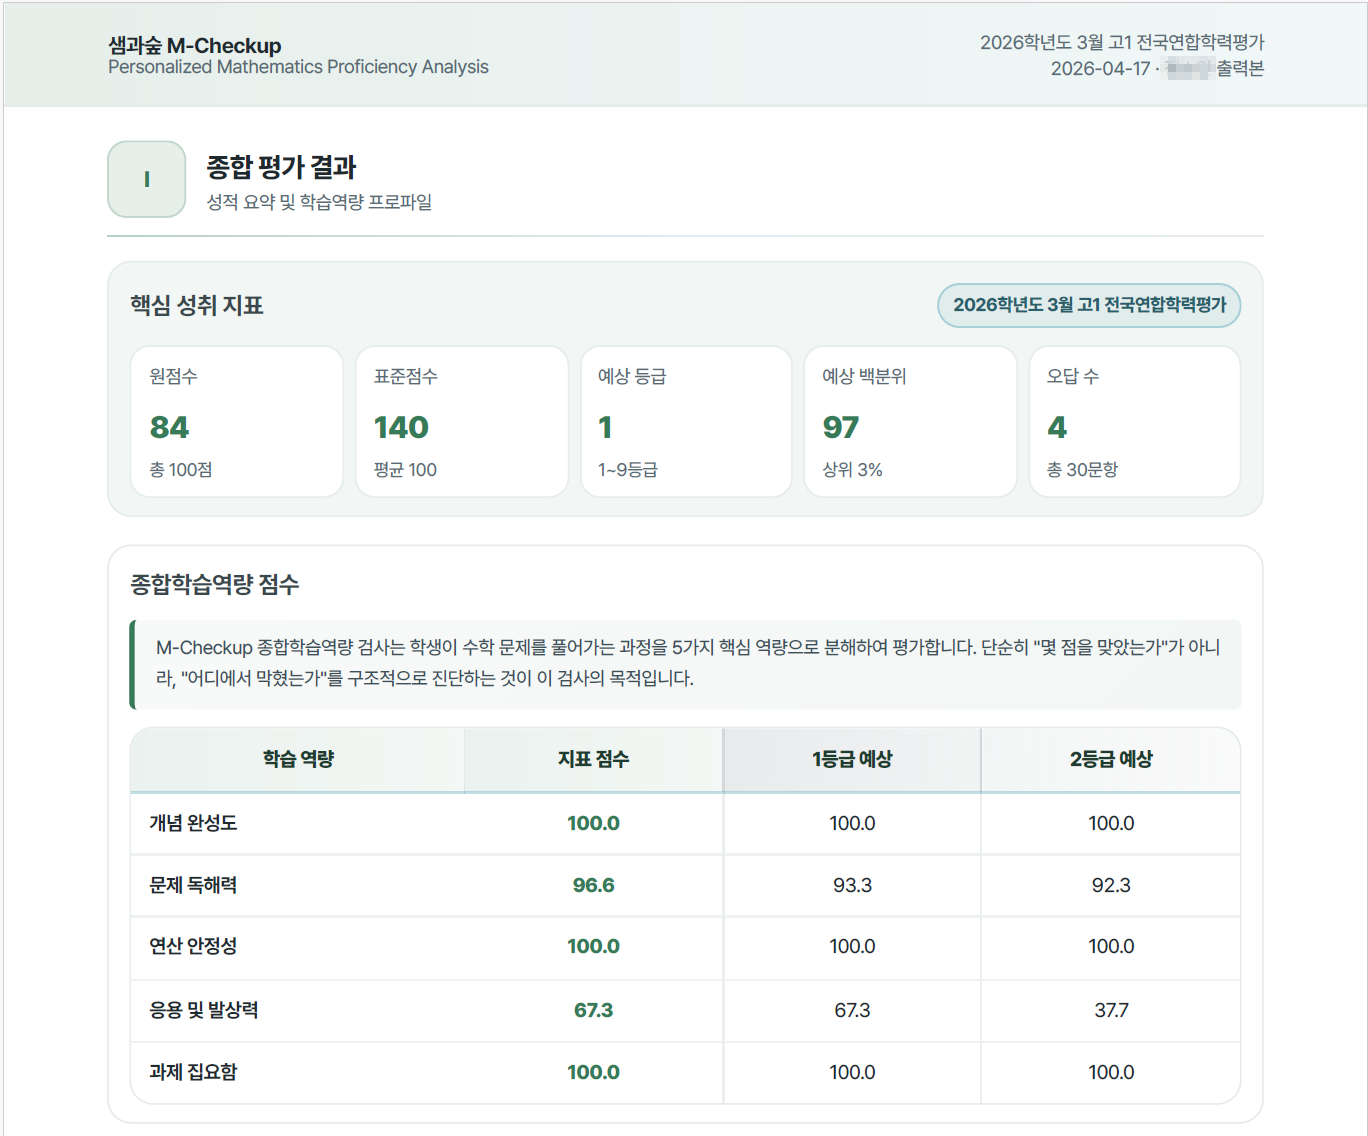Click the section number I badge
The height and width of the screenshot is (1136, 1368).
coord(147,179)
